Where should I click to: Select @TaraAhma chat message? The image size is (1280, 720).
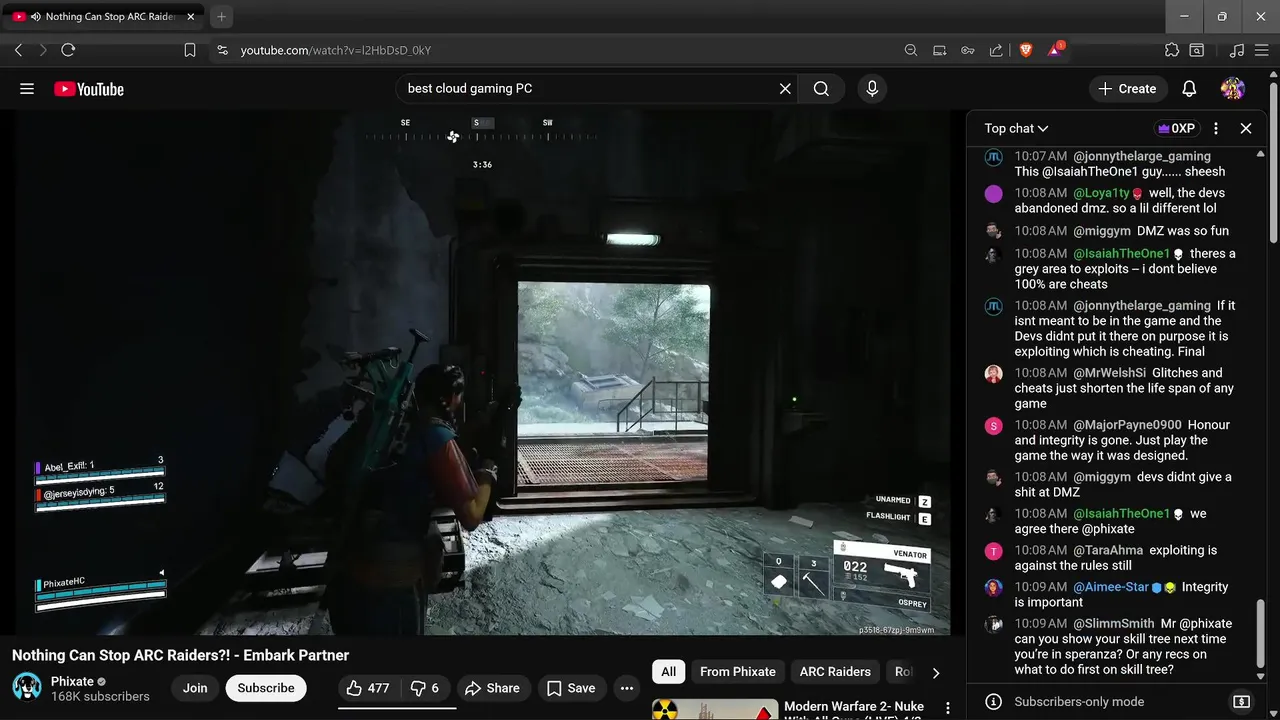(x=1113, y=558)
